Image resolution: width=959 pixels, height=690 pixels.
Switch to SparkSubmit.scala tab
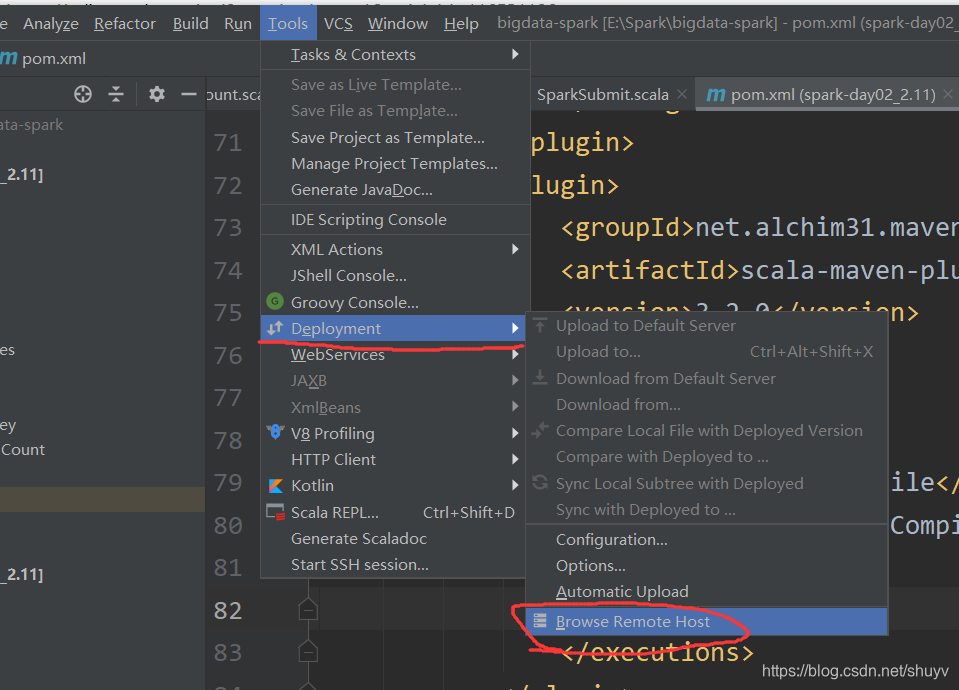pos(602,95)
